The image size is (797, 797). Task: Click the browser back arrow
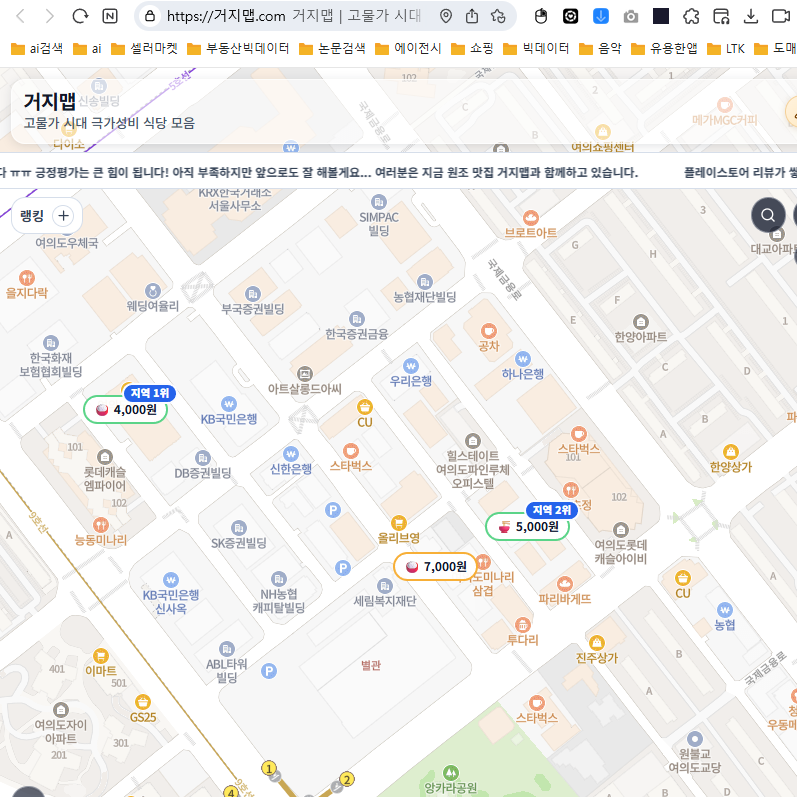[x=21, y=16]
